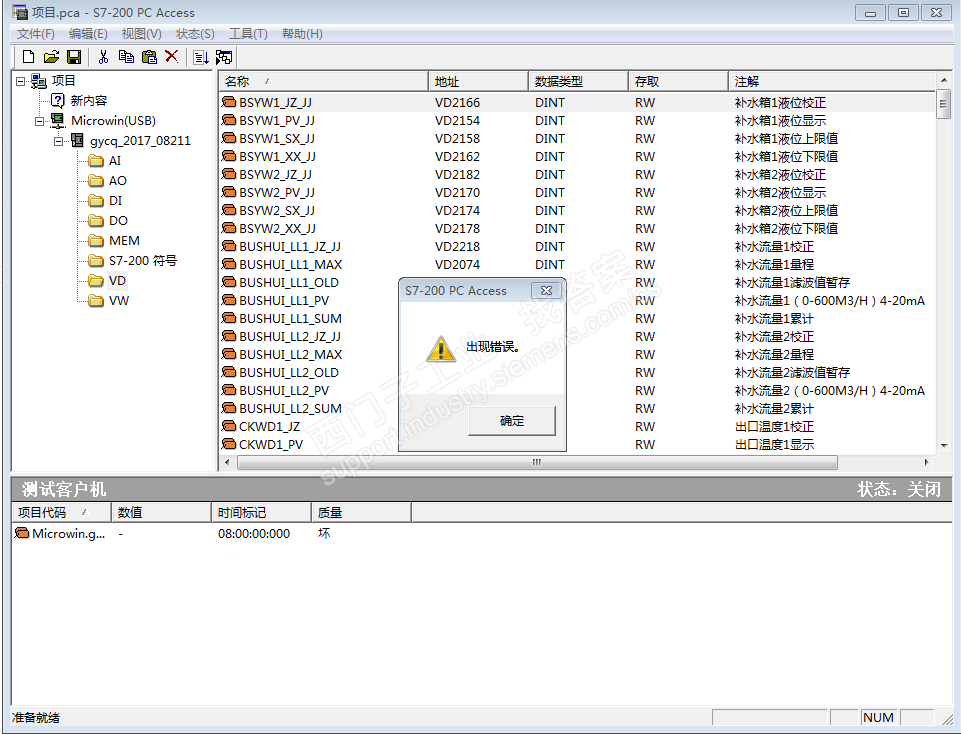This screenshot has height=734, width=961.
Task: Click the scroll up arrow of item list
Action: coord(944,80)
